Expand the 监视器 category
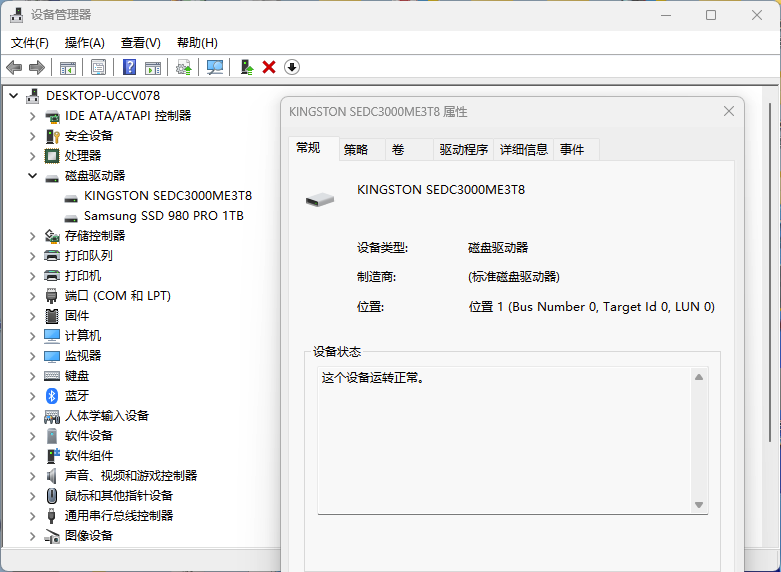Viewport: 781px width, 572px height. pyautogui.click(x=32, y=356)
